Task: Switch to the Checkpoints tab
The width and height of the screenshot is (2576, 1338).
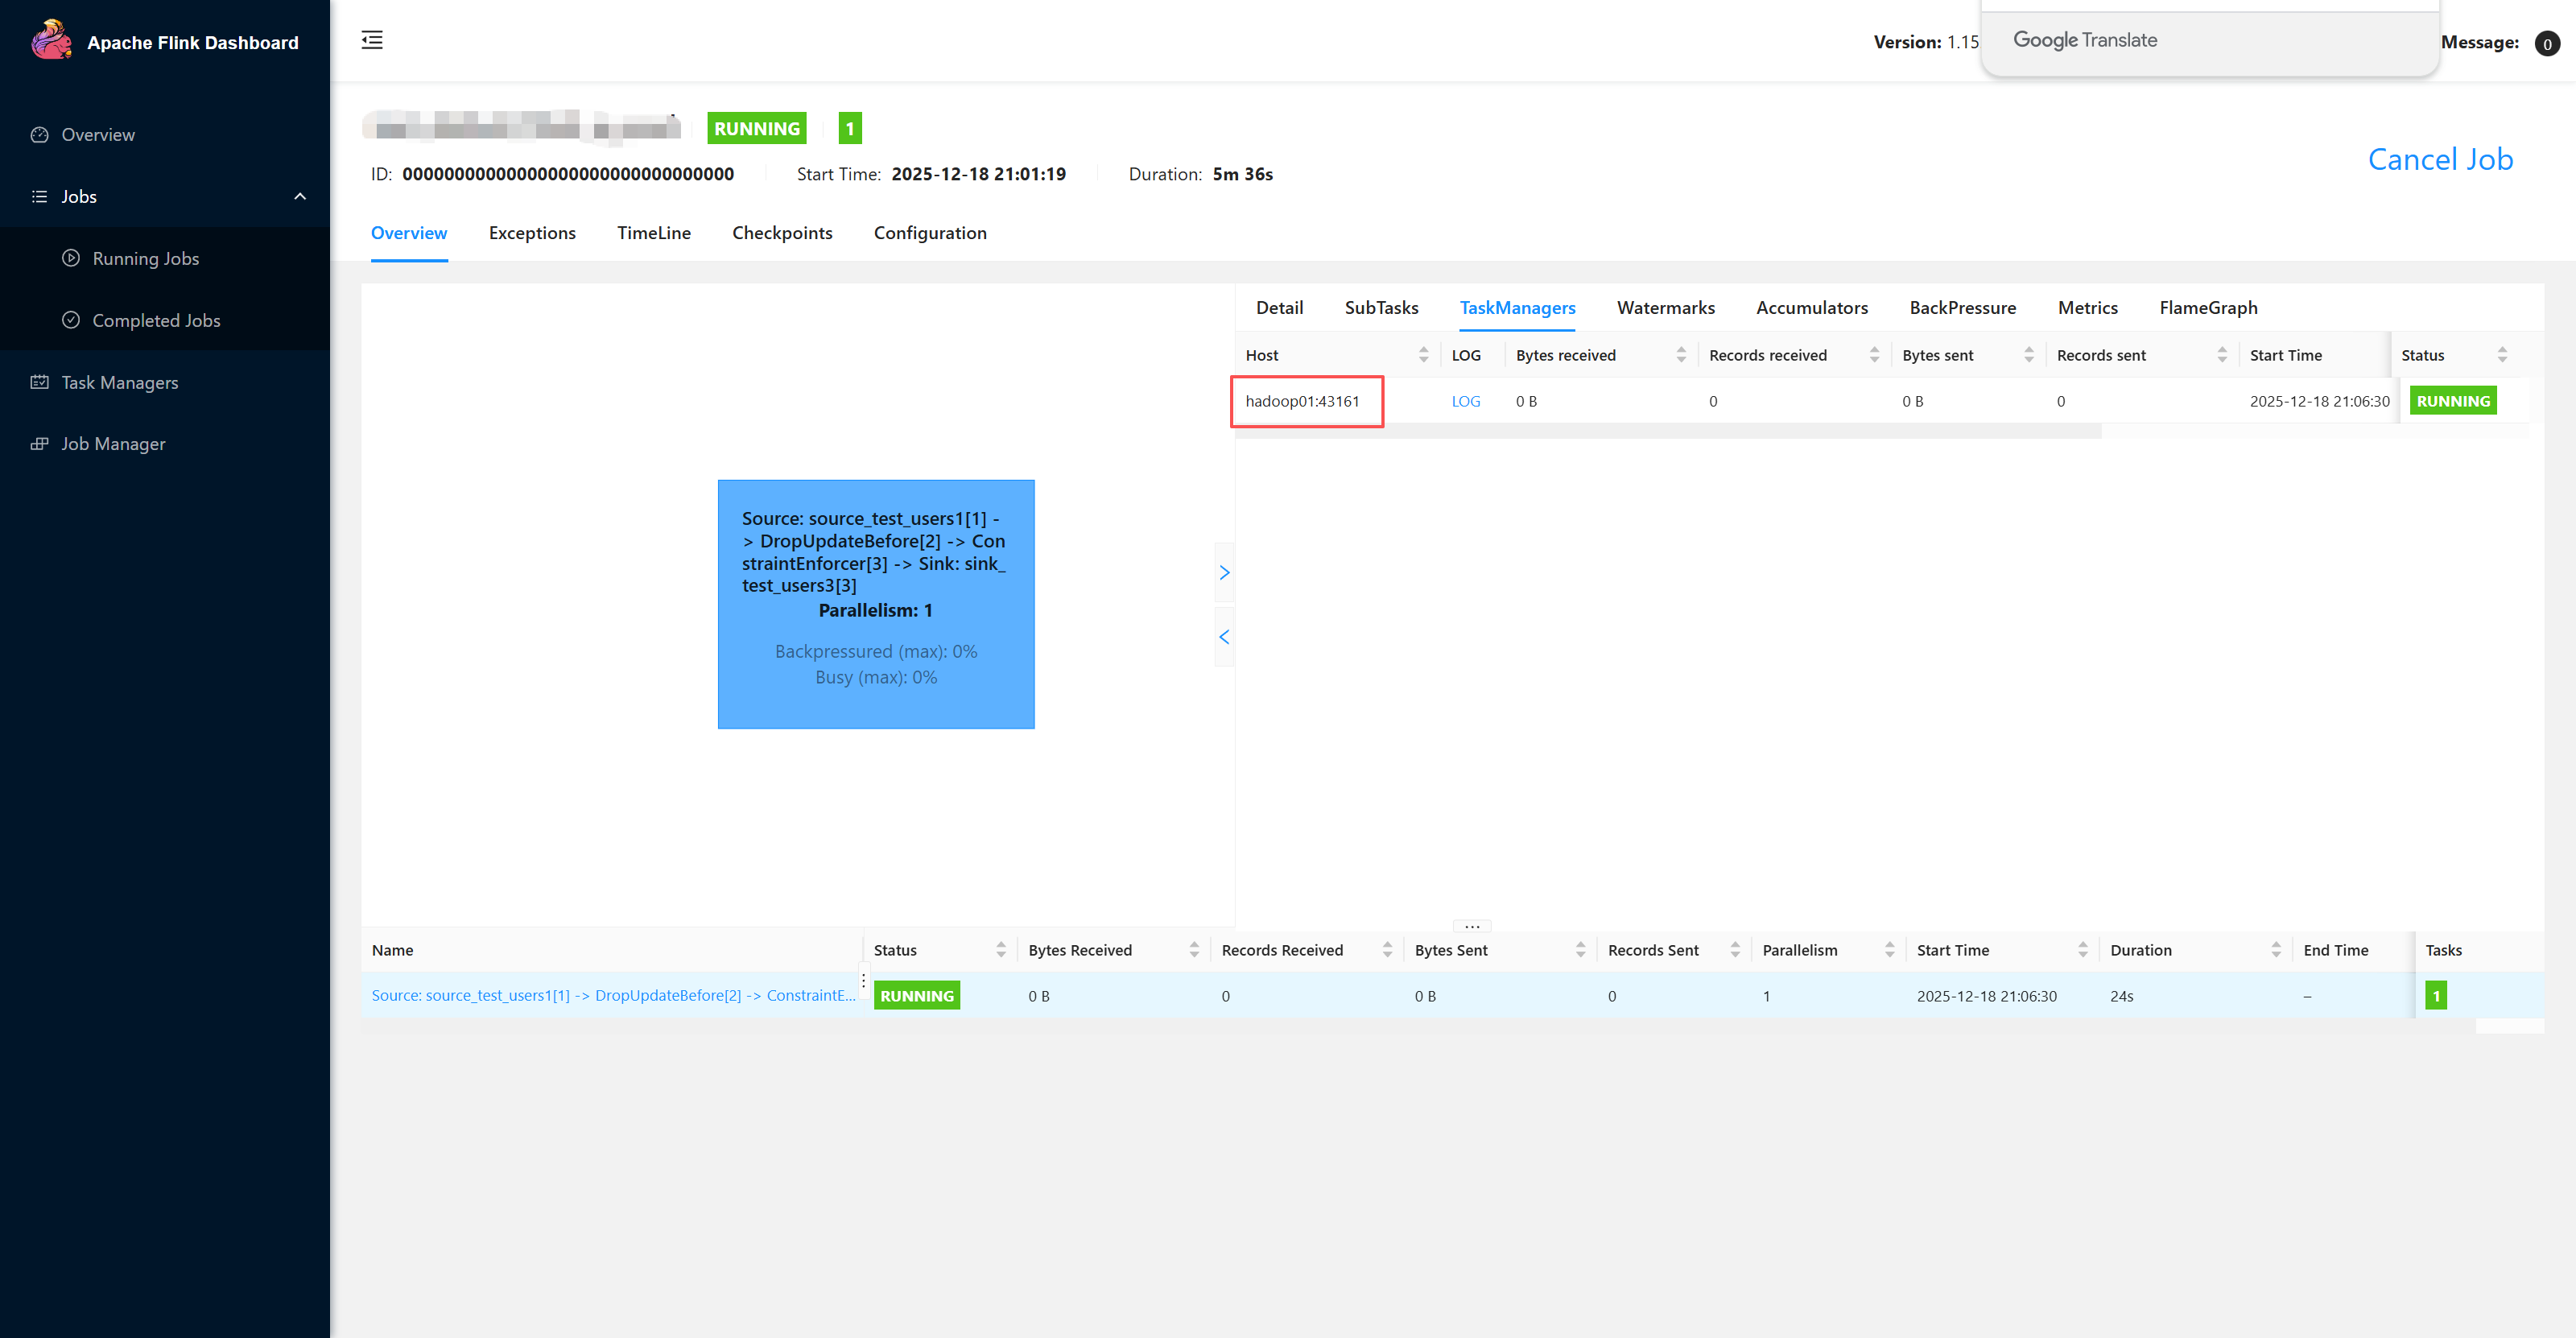Action: pos(782,233)
